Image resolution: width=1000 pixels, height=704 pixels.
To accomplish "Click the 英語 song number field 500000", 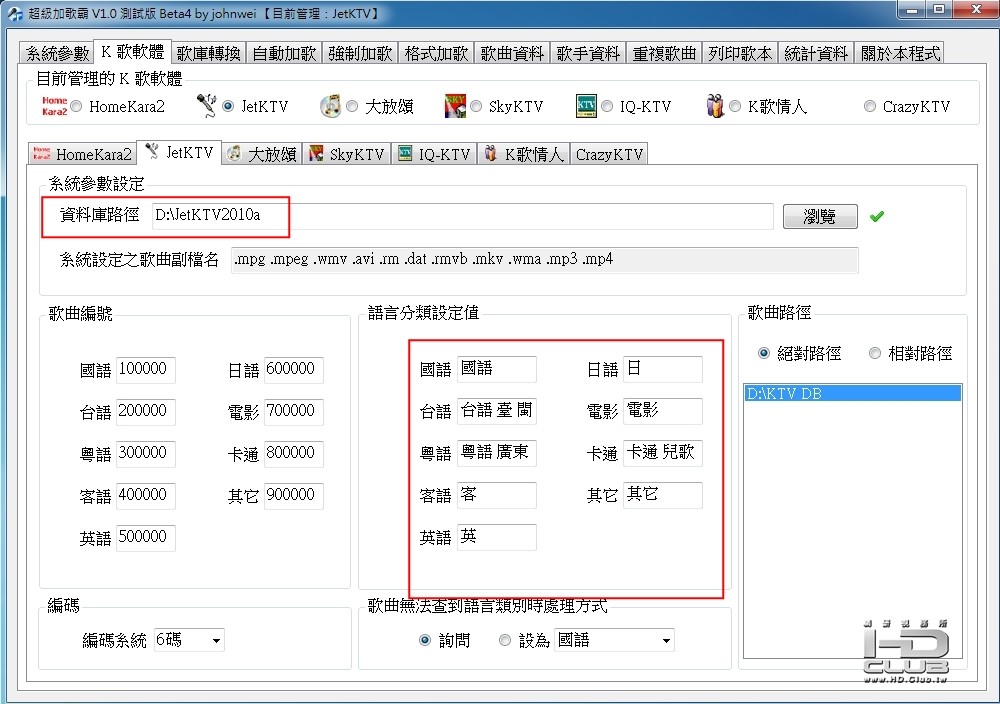I will pyautogui.click(x=145, y=538).
